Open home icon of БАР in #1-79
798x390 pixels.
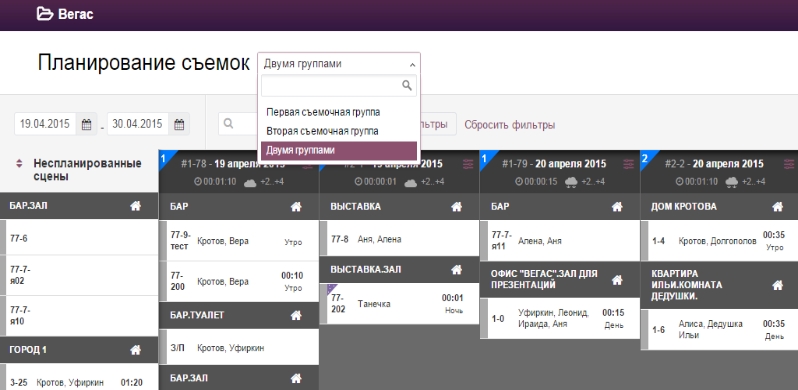(x=617, y=207)
